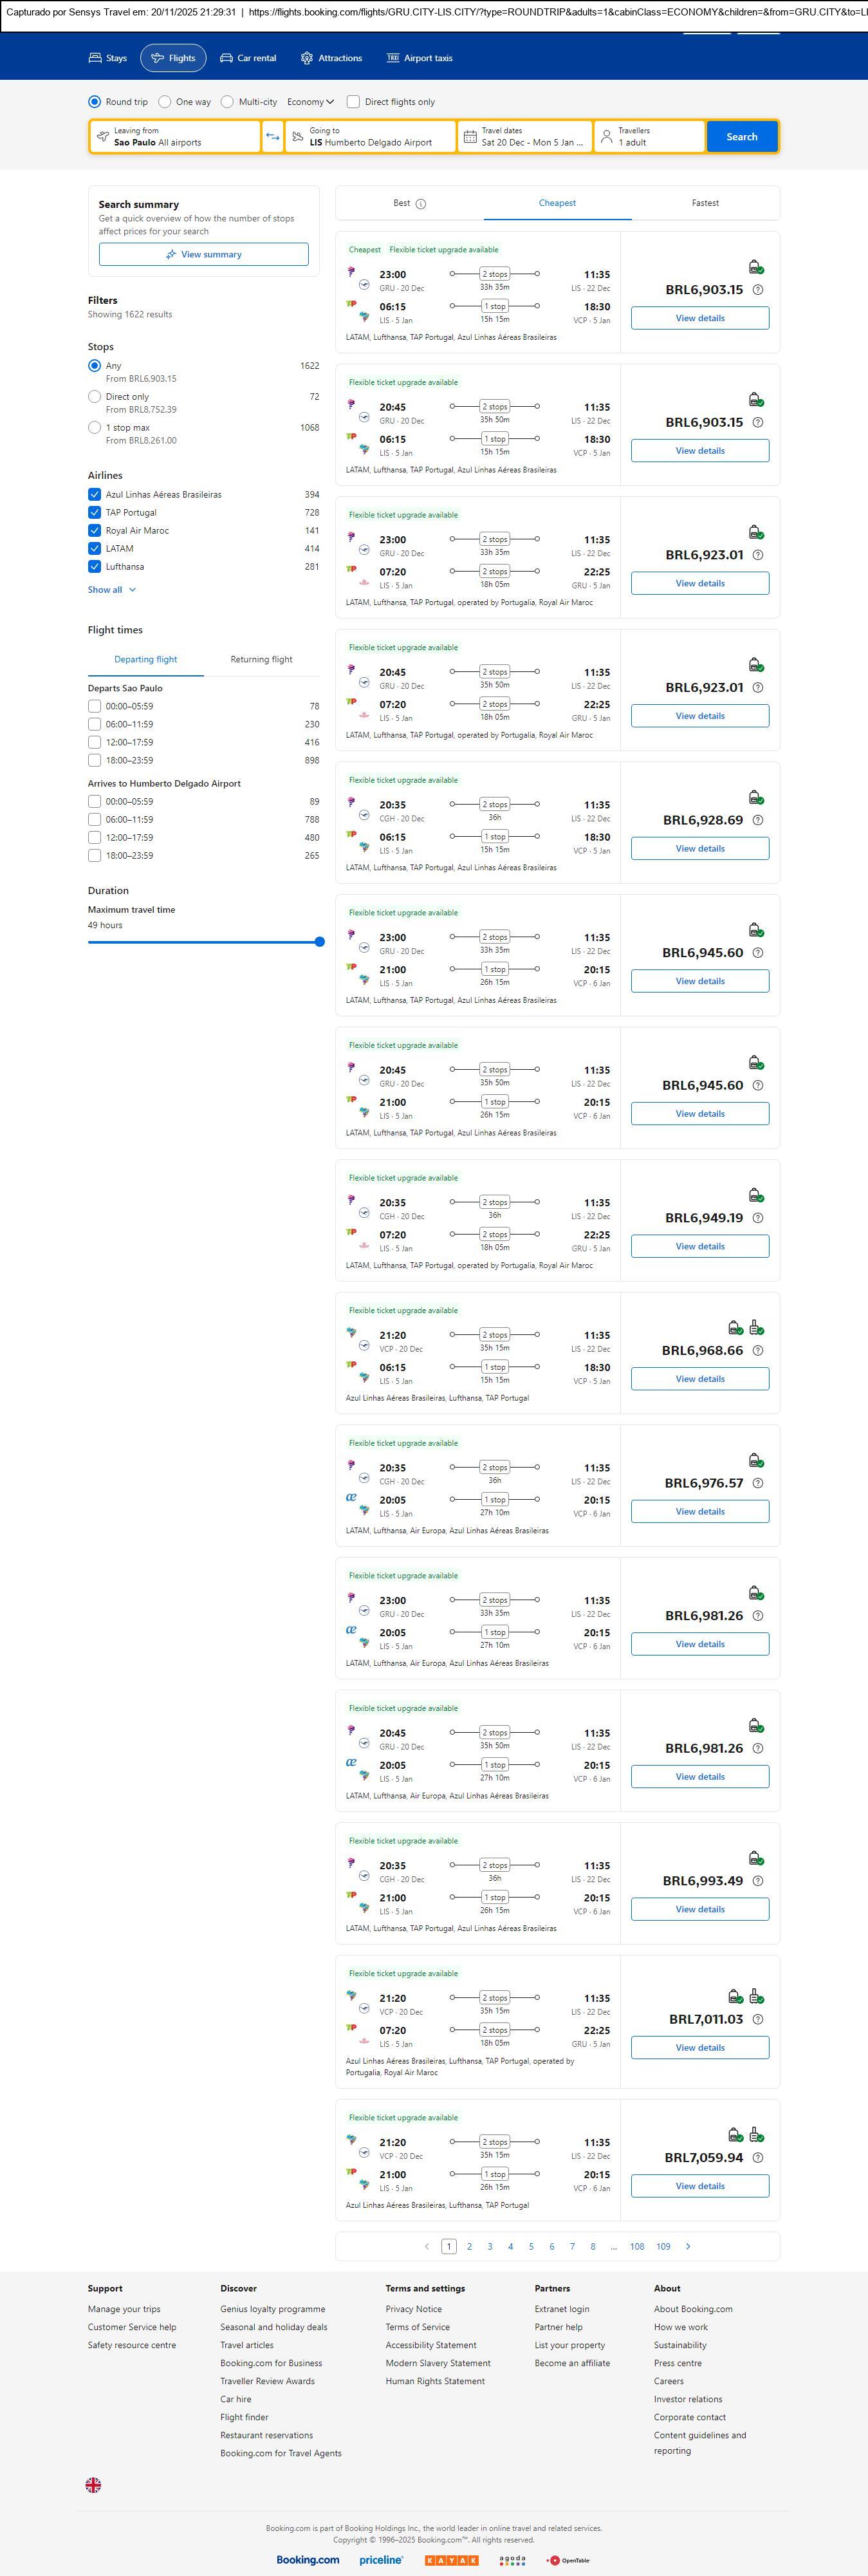Open the Economy cabin class dropdown
Viewport: 868px width, 2576px height.
click(x=310, y=102)
